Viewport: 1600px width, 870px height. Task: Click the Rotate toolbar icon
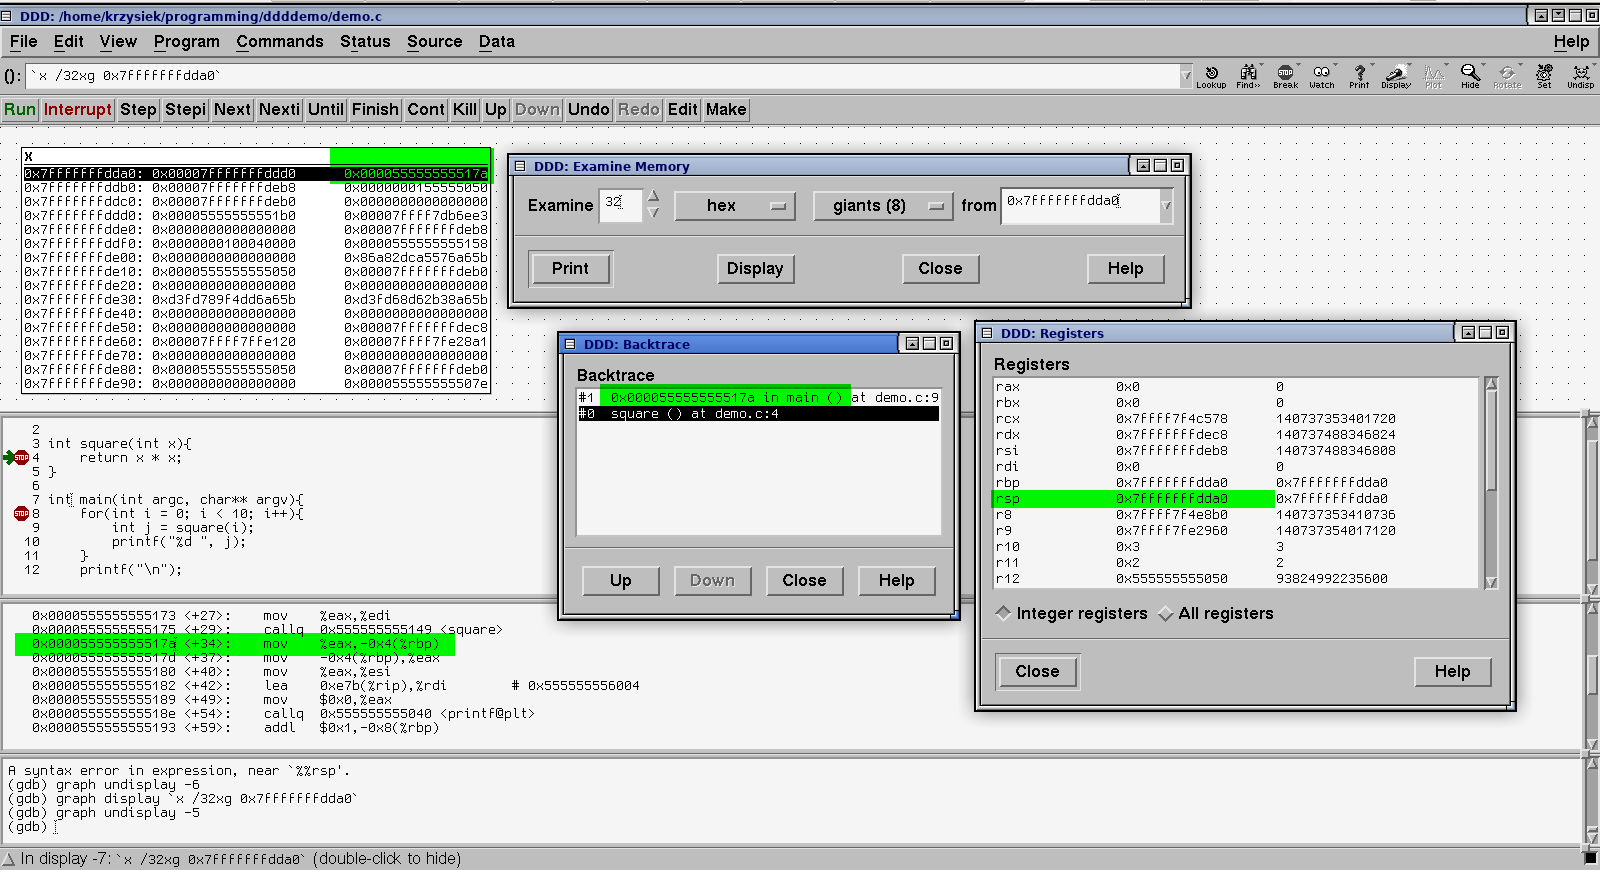(x=1507, y=77)
